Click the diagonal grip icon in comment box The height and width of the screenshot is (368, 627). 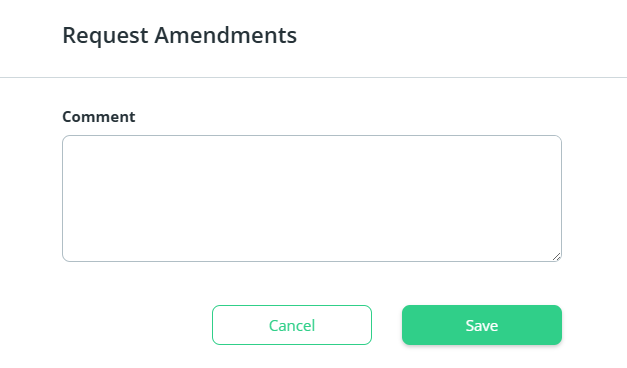(x=557, y=257)
